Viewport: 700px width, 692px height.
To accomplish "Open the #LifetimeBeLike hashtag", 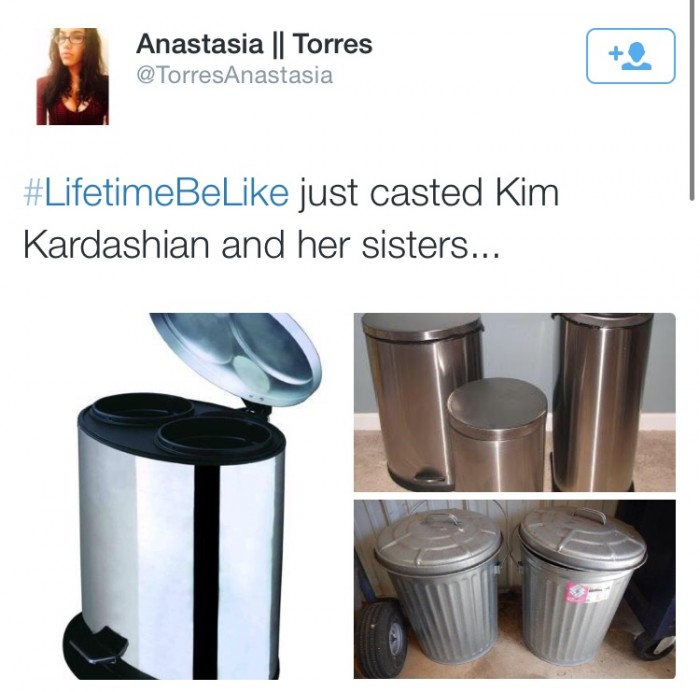I will [x=156, y=193].
